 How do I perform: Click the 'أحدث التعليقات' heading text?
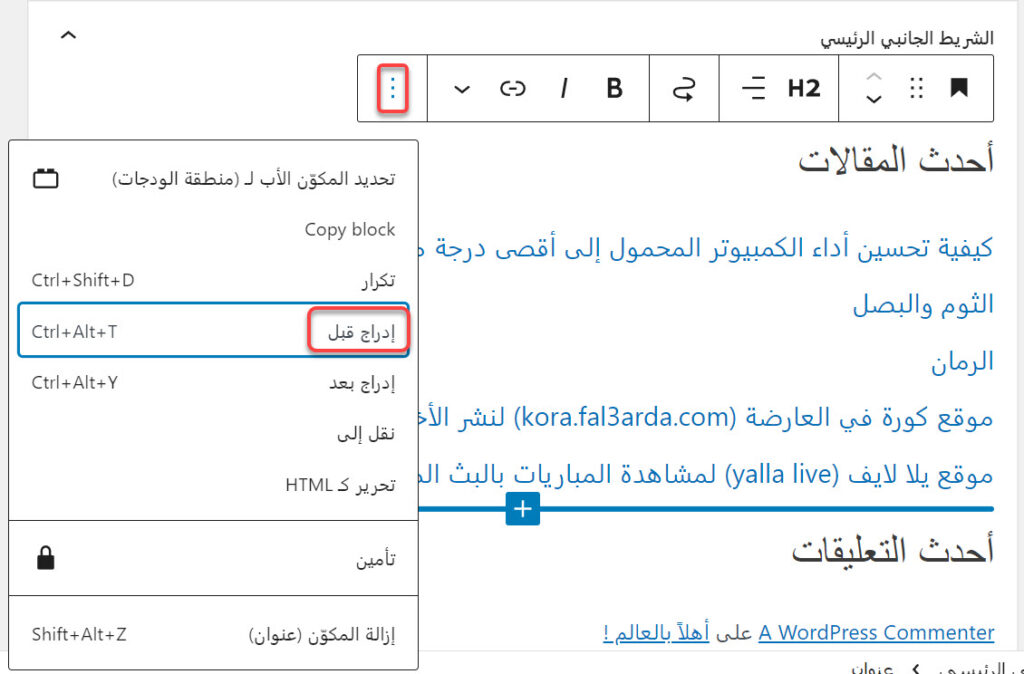(892, 550)
